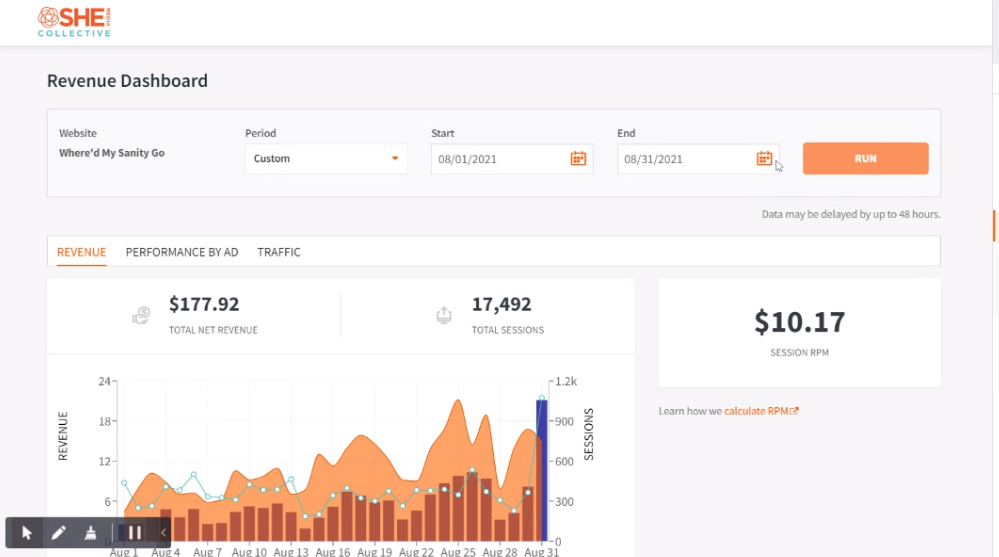The height and width of the screenshot is (557, 999).
Task: Click the $10.17 session RPM value
Action: click(x=800, y=322)
